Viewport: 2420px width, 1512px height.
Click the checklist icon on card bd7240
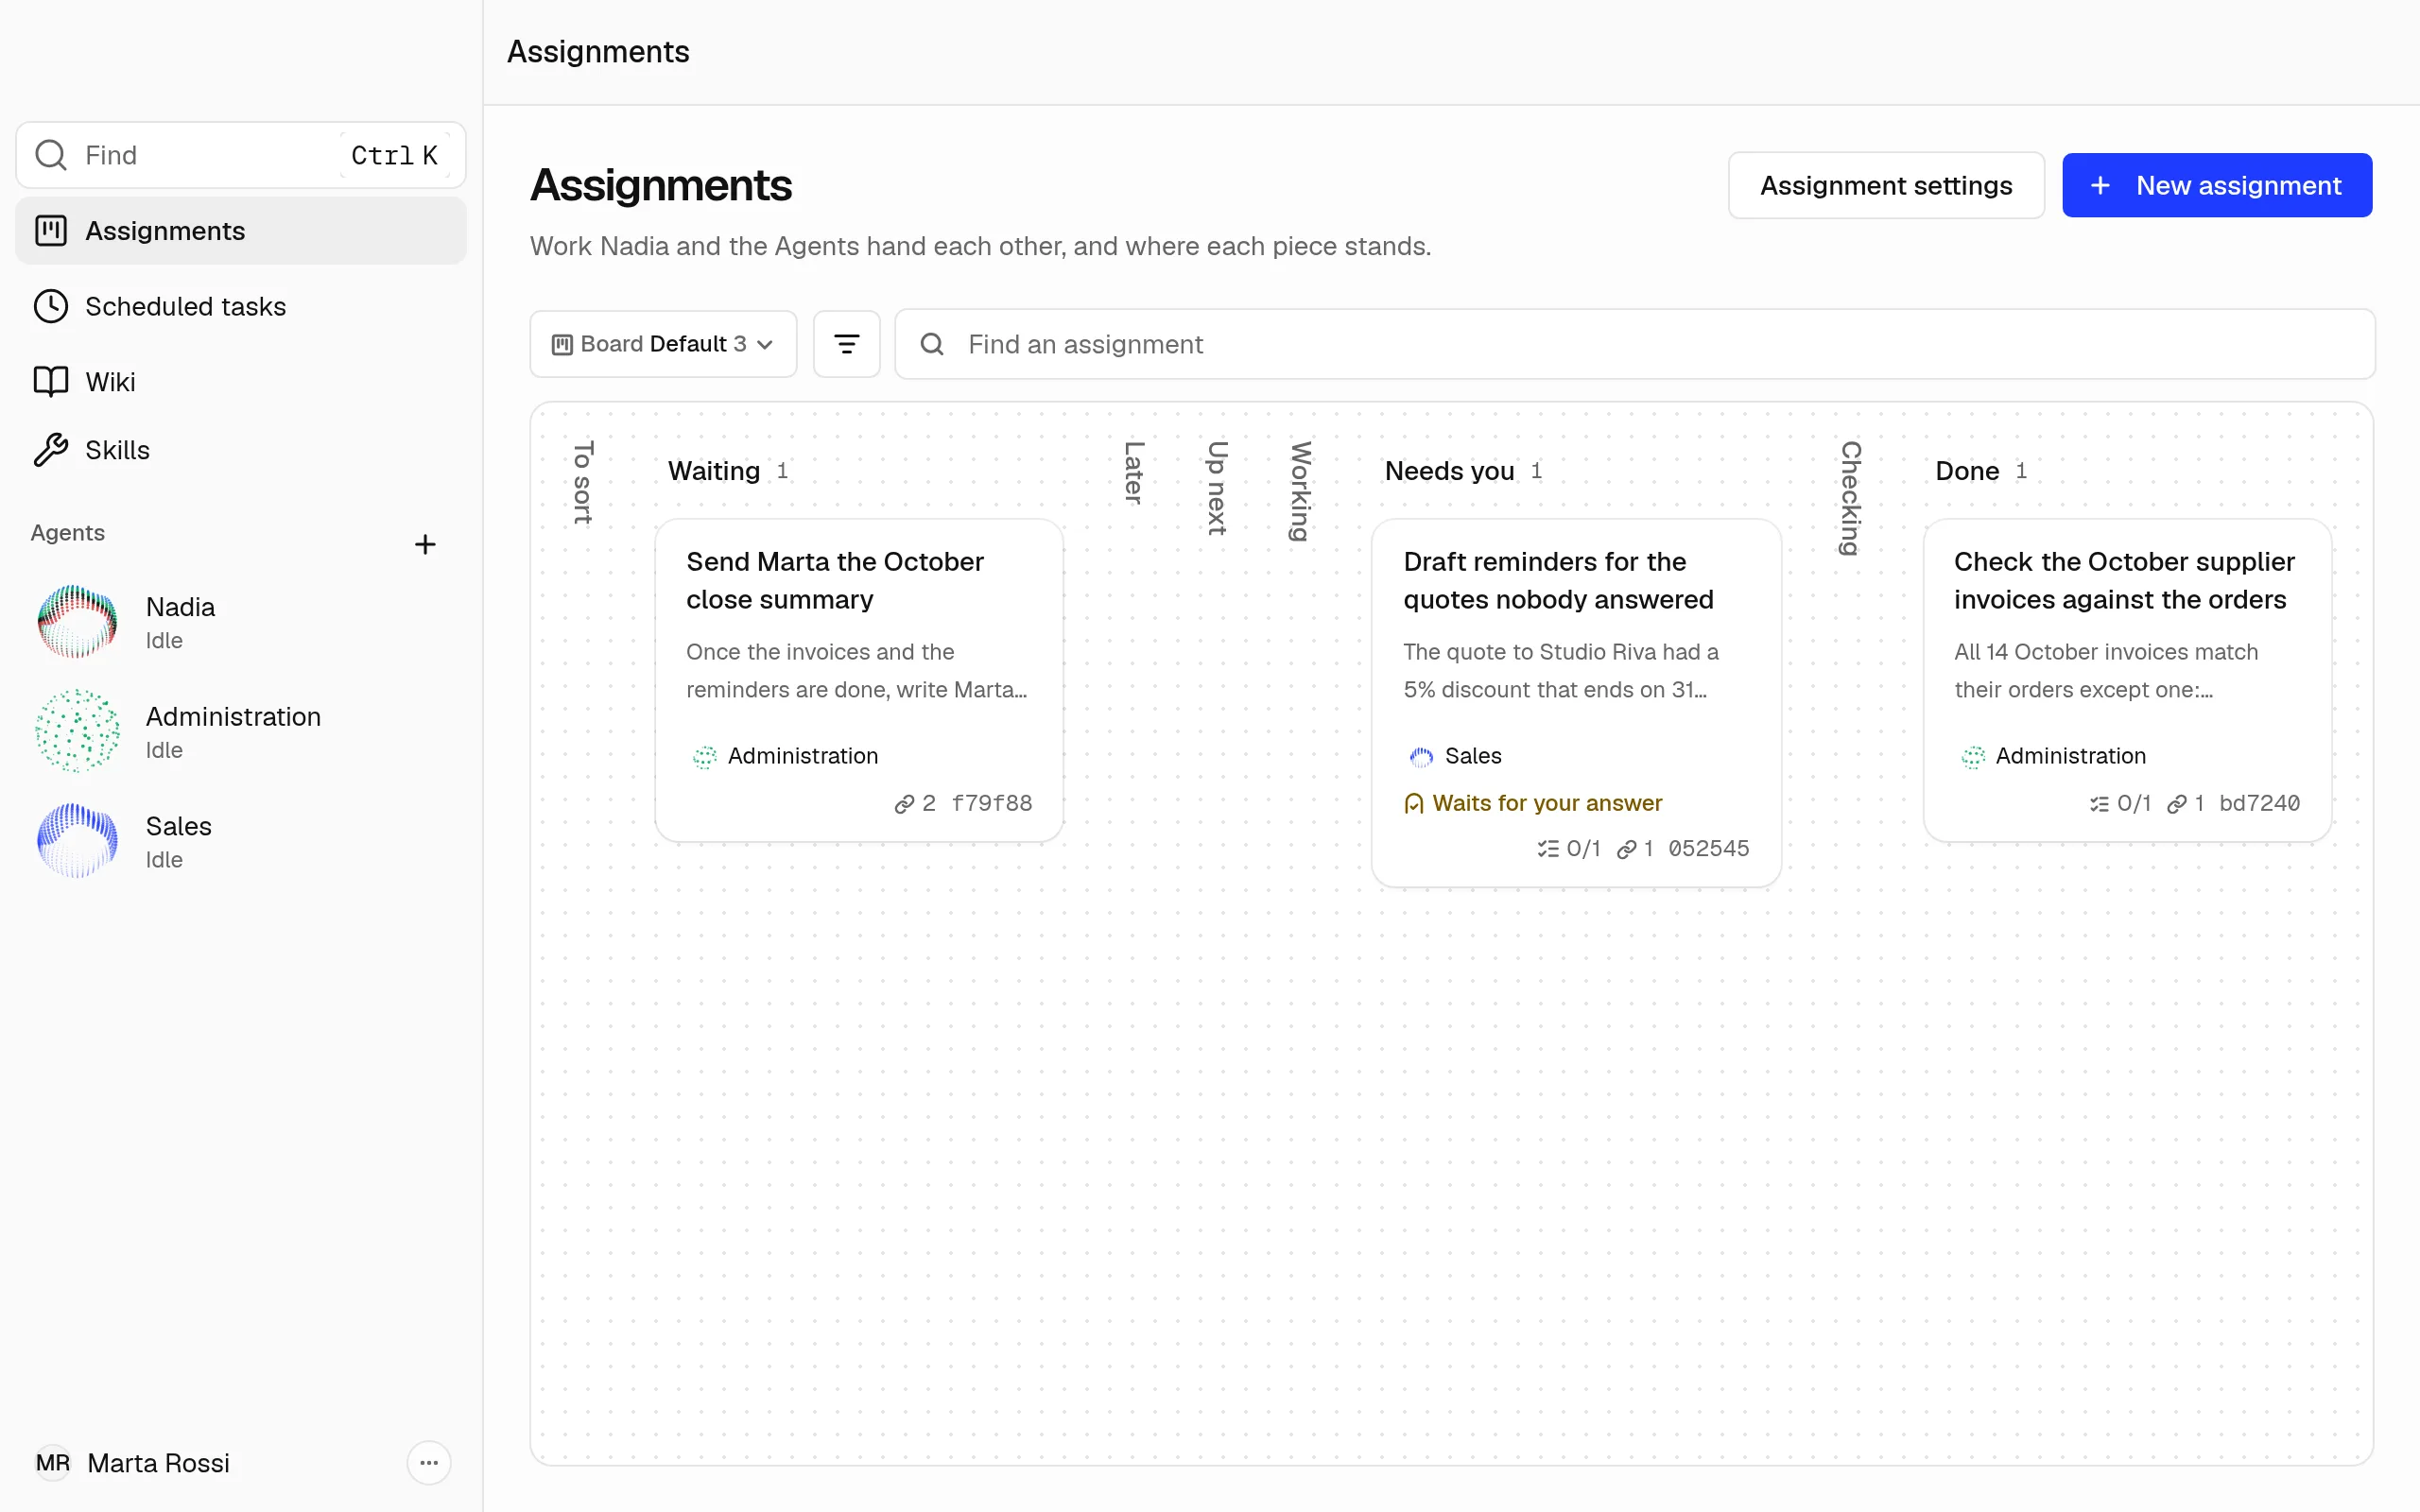2099,804
